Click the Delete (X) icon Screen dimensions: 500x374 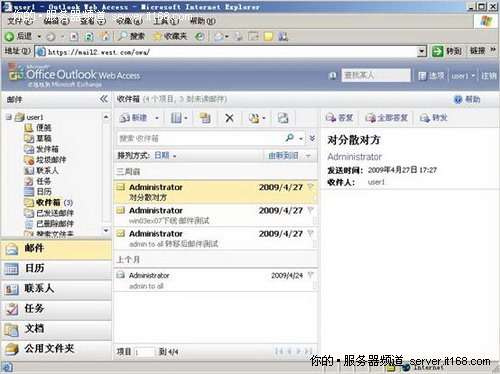pos(229,118)
